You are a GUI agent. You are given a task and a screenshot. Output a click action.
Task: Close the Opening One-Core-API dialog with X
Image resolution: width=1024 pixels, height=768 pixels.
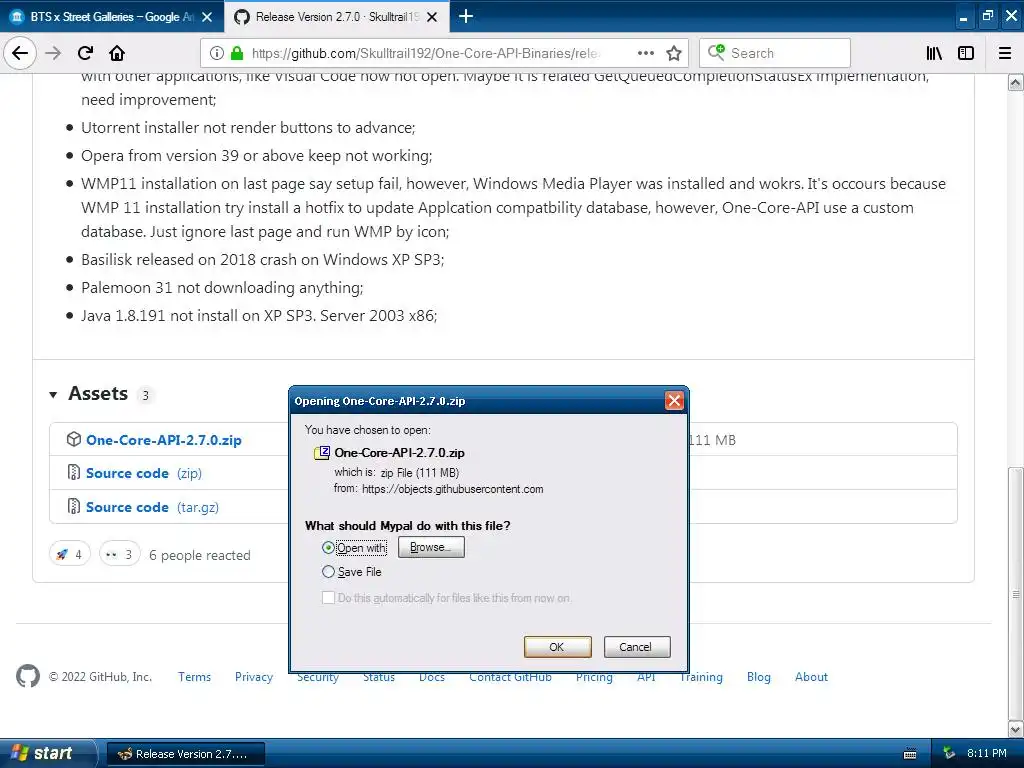[674, 400]
